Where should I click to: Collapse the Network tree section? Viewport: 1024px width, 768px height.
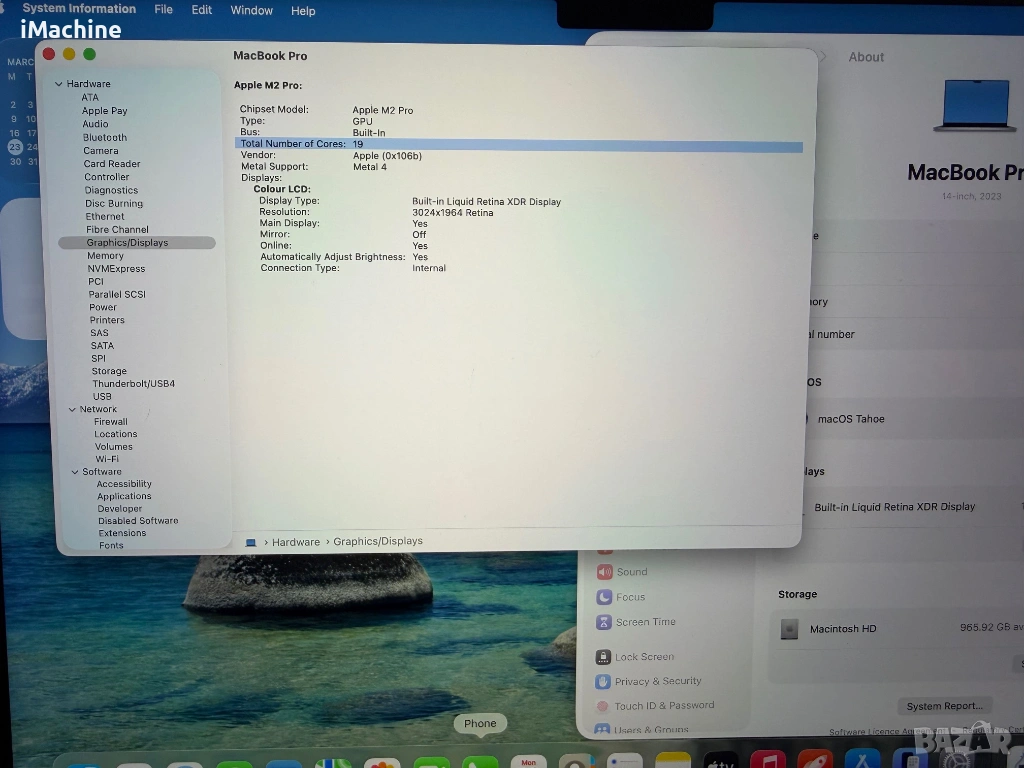[x=72, y=409]
